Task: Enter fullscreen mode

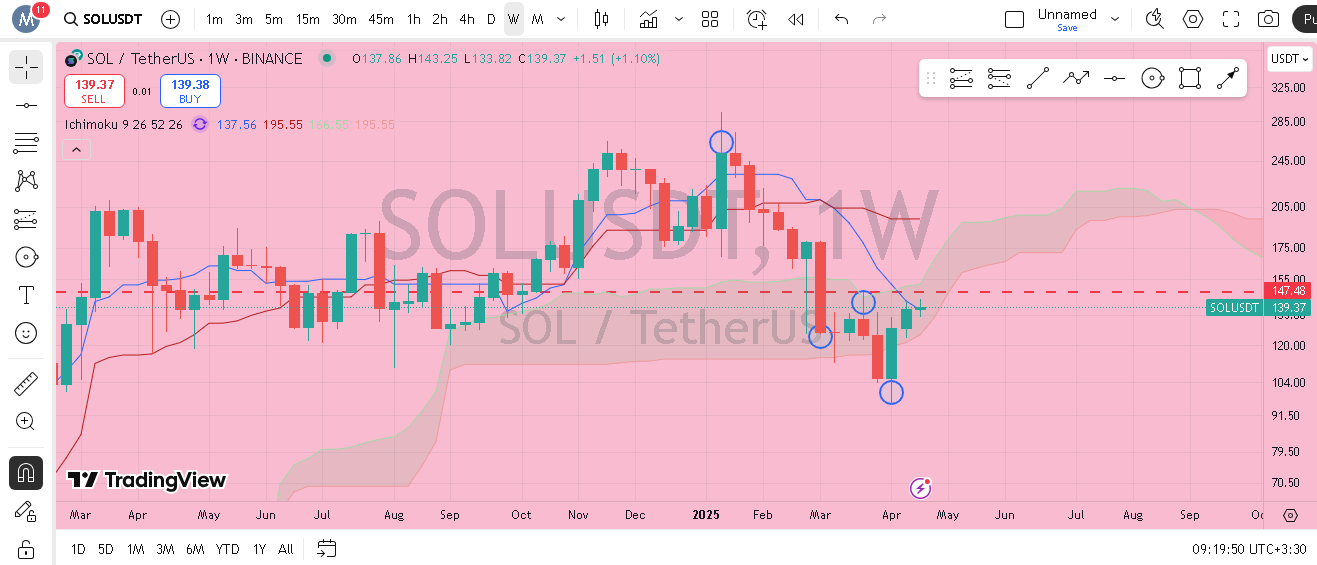Action: point(1231,19)
